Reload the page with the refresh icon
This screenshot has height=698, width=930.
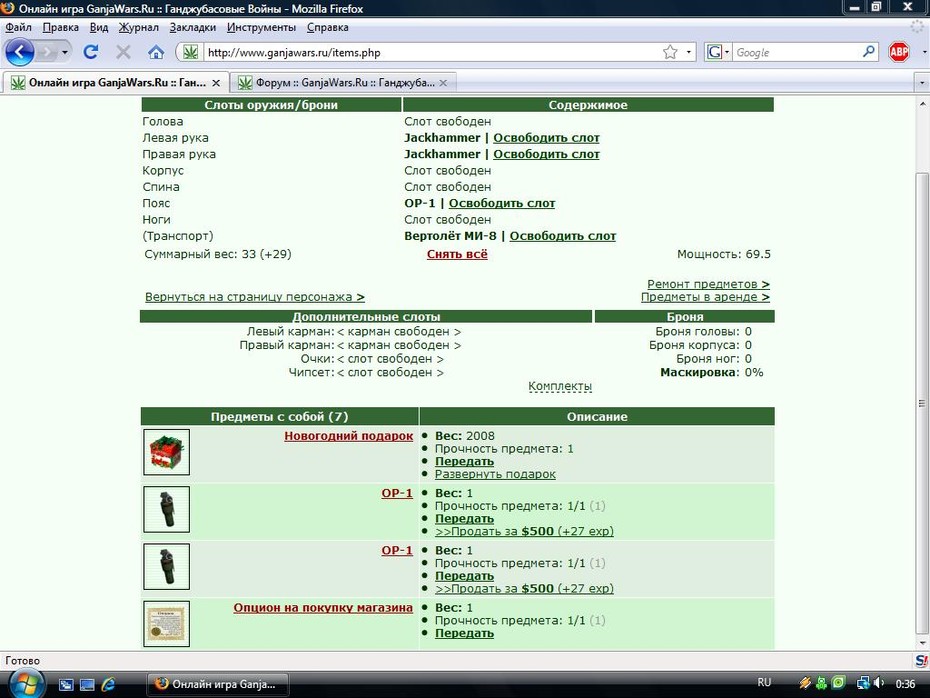(x=91, y=52)
